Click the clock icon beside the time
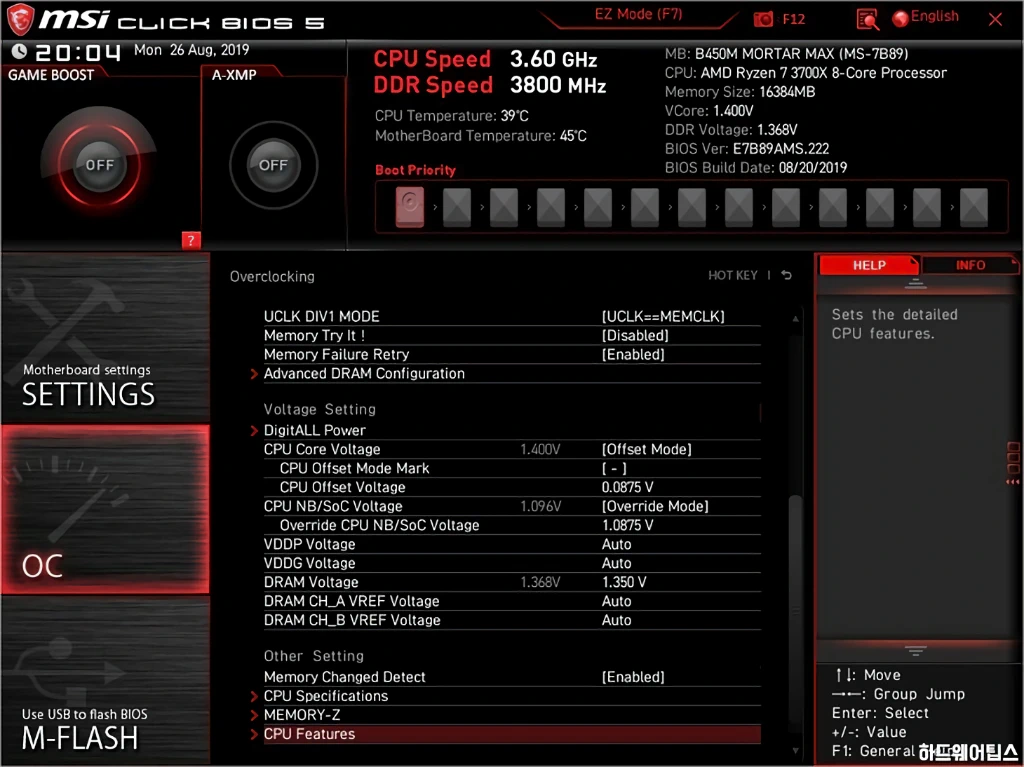 (20, 51)
